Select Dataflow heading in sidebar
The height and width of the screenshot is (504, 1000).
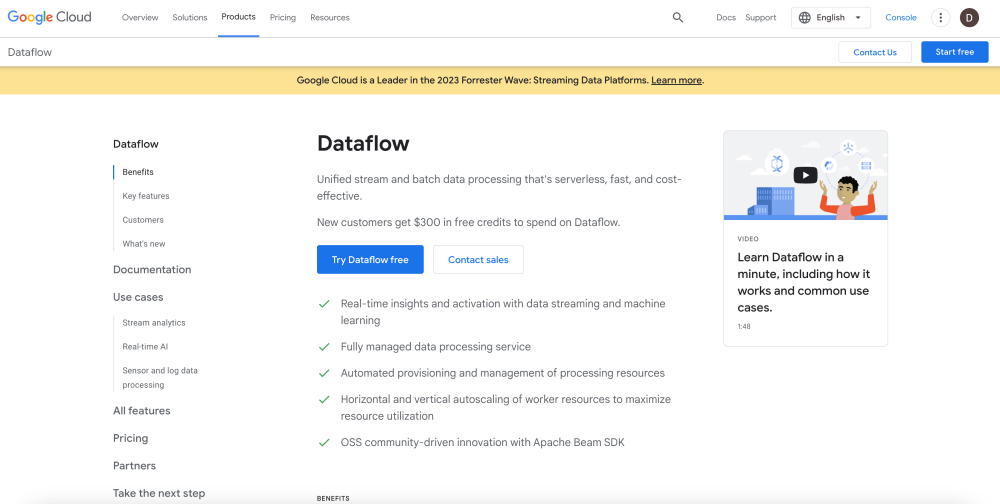coord(136,144)
